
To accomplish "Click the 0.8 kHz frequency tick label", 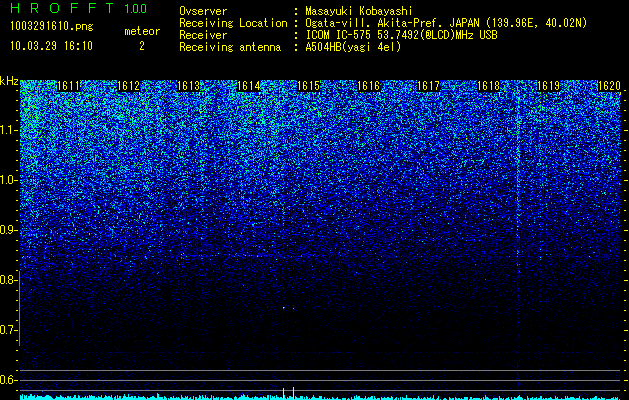I will pos(8,280).
